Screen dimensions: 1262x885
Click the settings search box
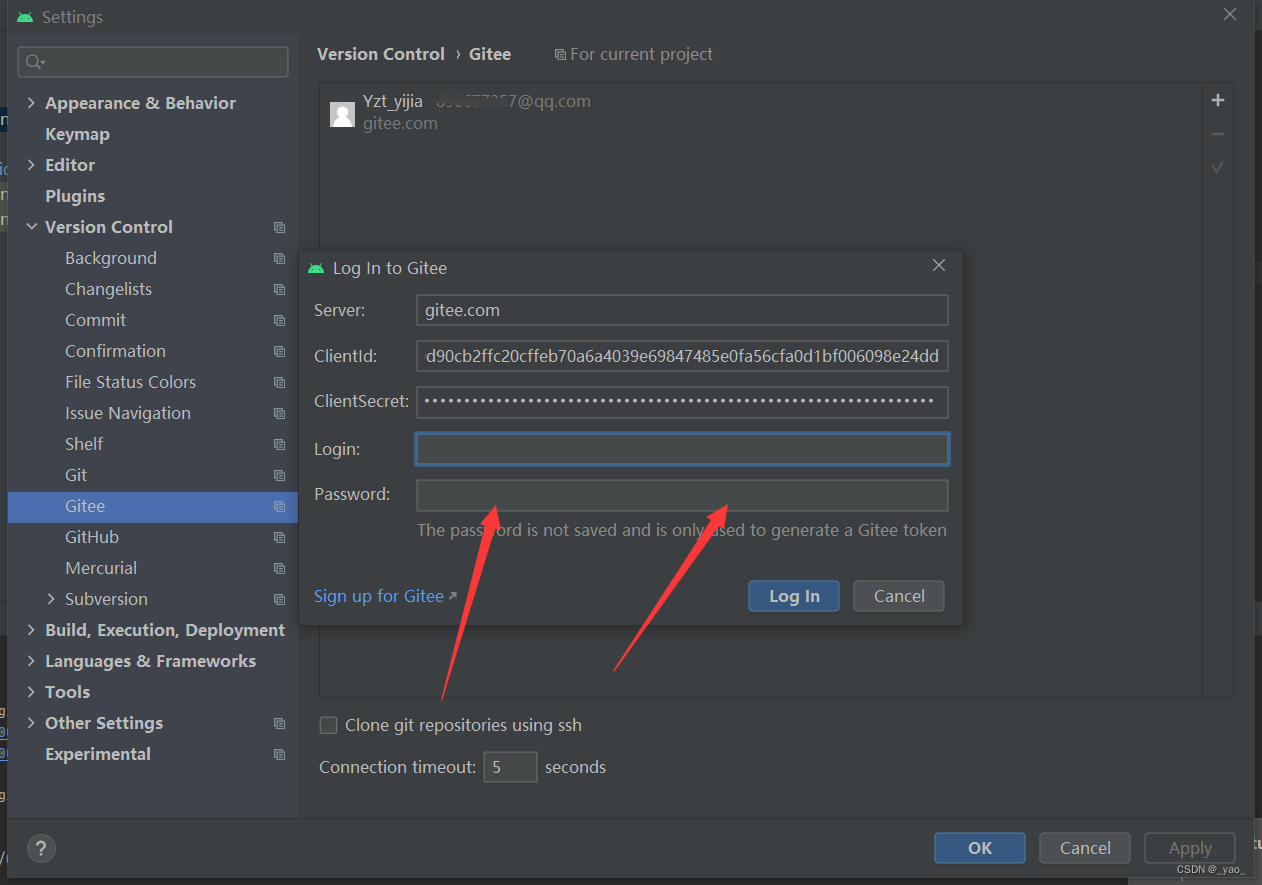tap(153, 62)
